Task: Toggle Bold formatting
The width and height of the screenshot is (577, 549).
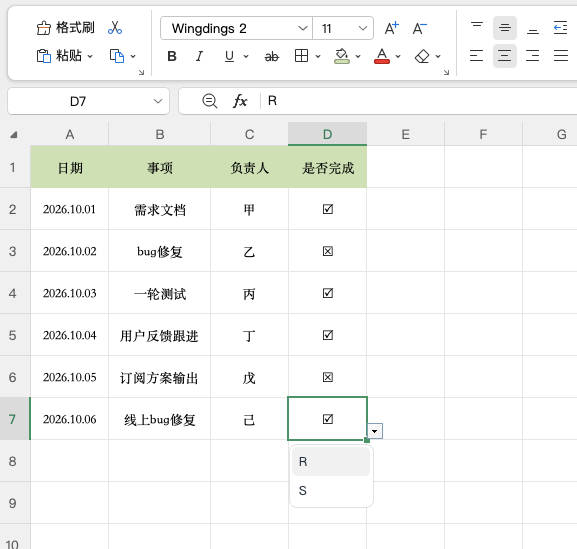Action: [172, 56]
